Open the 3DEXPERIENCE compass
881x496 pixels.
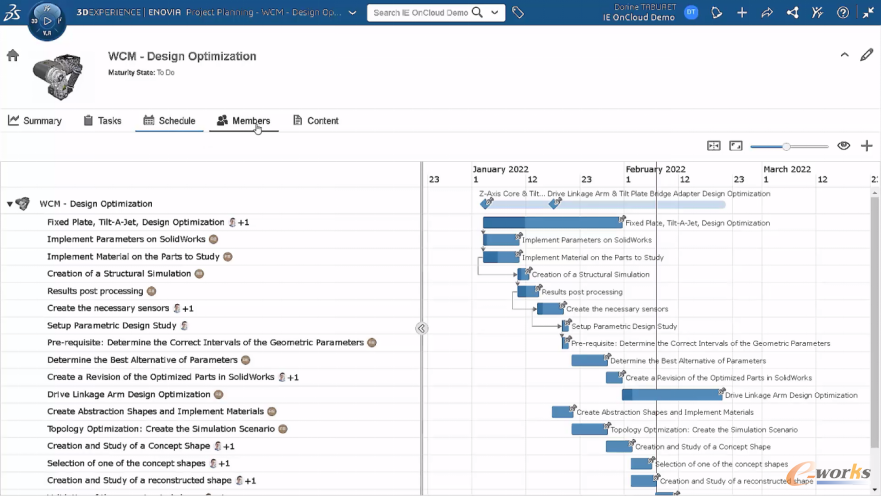(x=47, y=21)
